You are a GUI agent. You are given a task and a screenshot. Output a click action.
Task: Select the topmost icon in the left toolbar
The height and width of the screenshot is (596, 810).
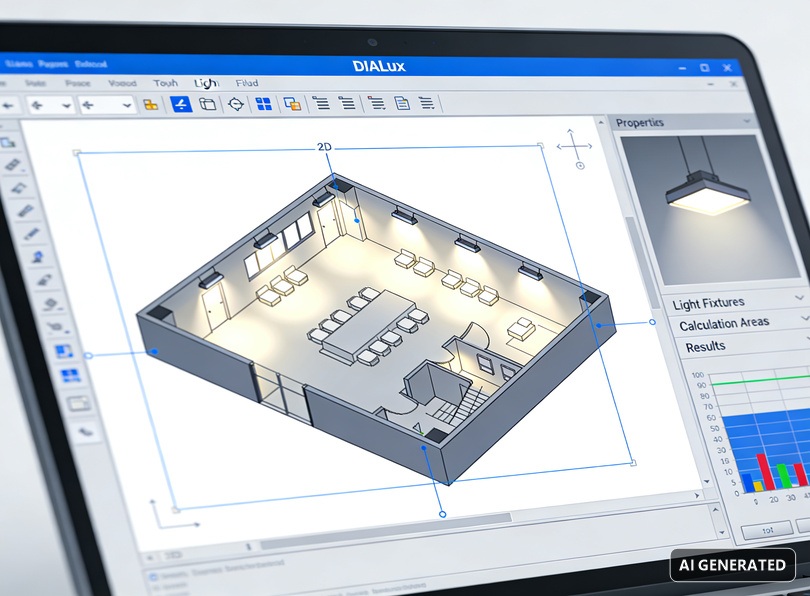[x=9, y=143]
